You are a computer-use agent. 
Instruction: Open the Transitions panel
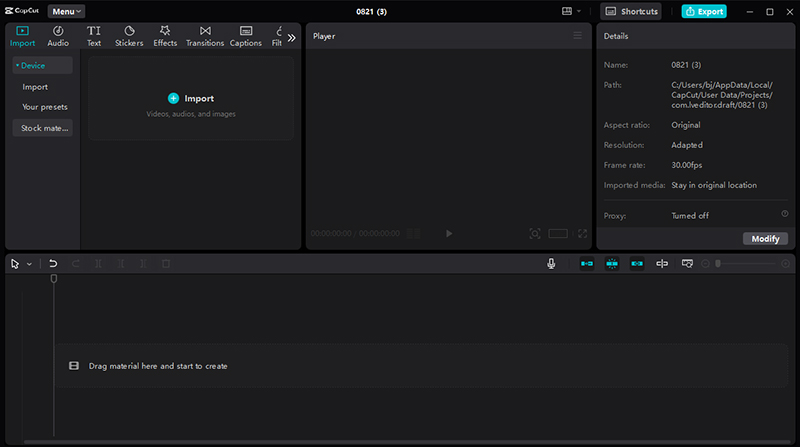[x=205, y=36]
